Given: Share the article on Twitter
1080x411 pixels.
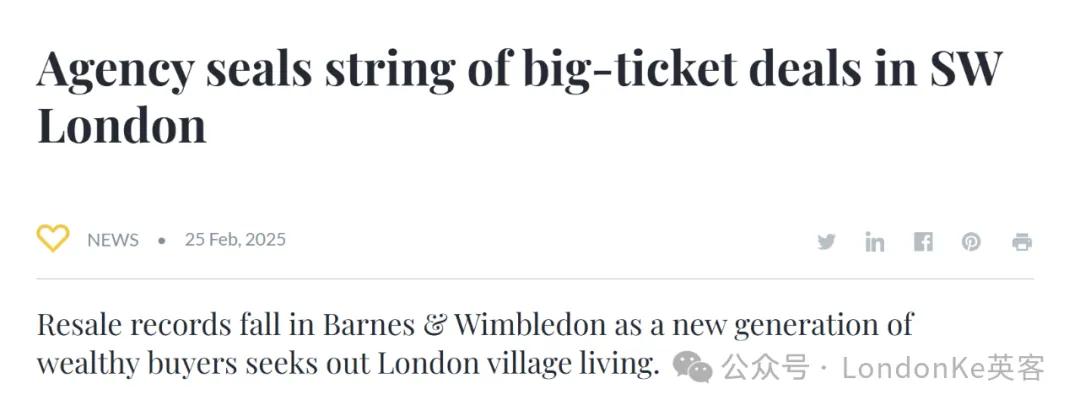Looking at the screenshot, I should [826, 242].
